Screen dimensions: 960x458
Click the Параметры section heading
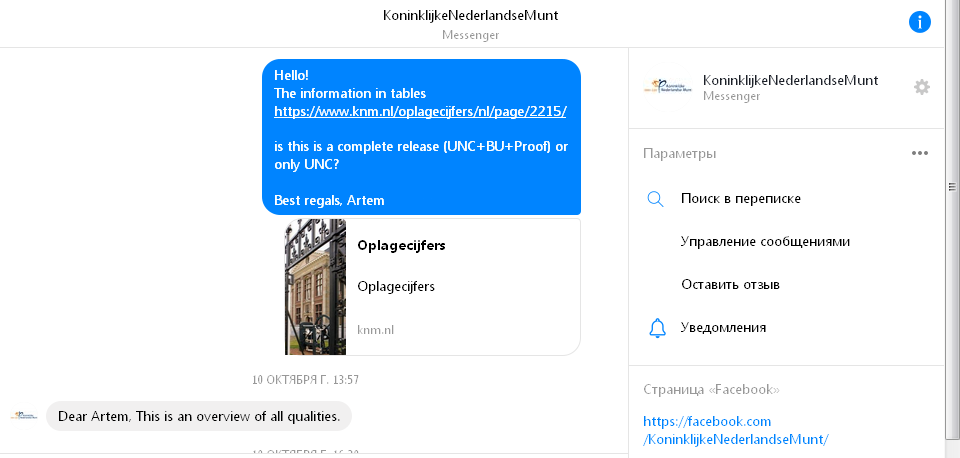pyautogui.click(x=679, y=153)
